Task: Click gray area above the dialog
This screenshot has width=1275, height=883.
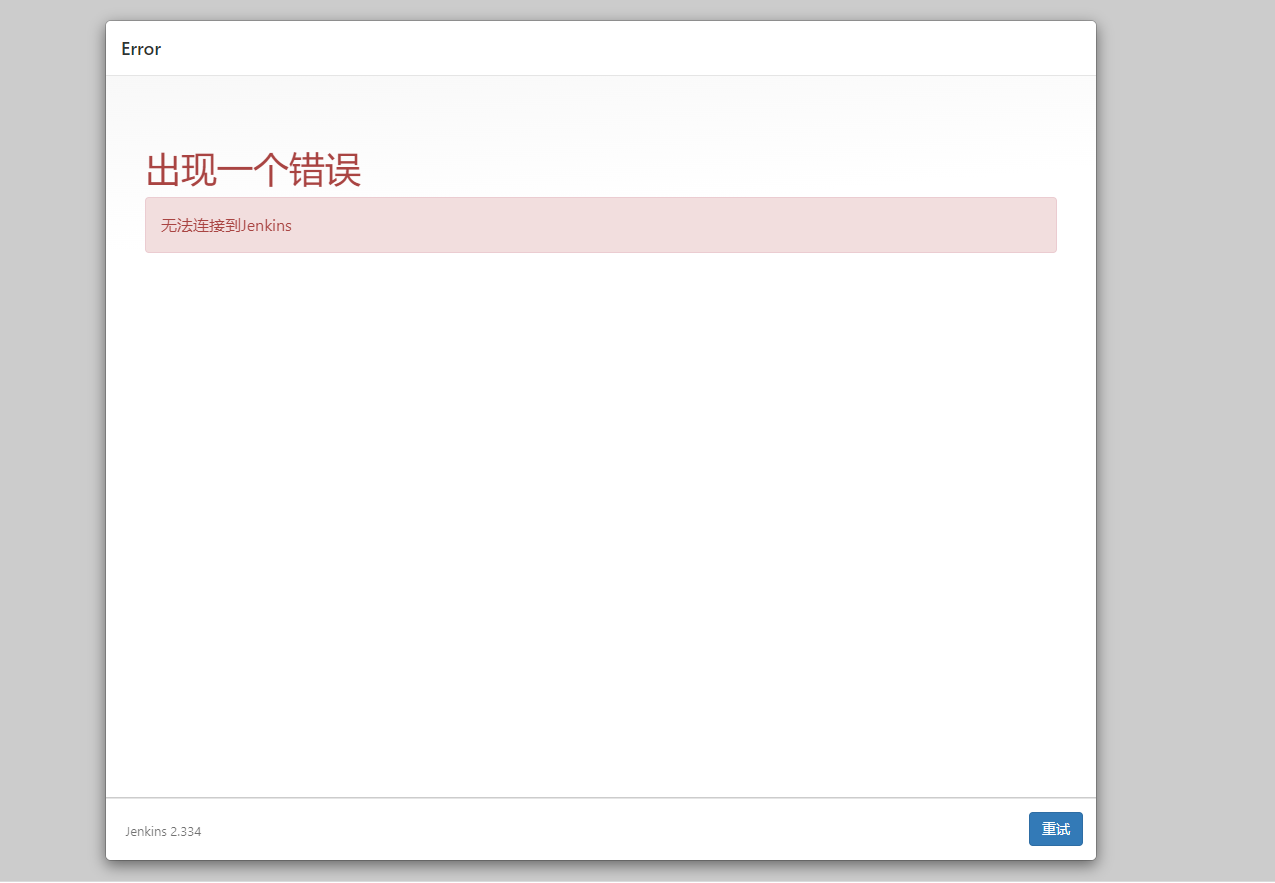Action: coord(600,9)
